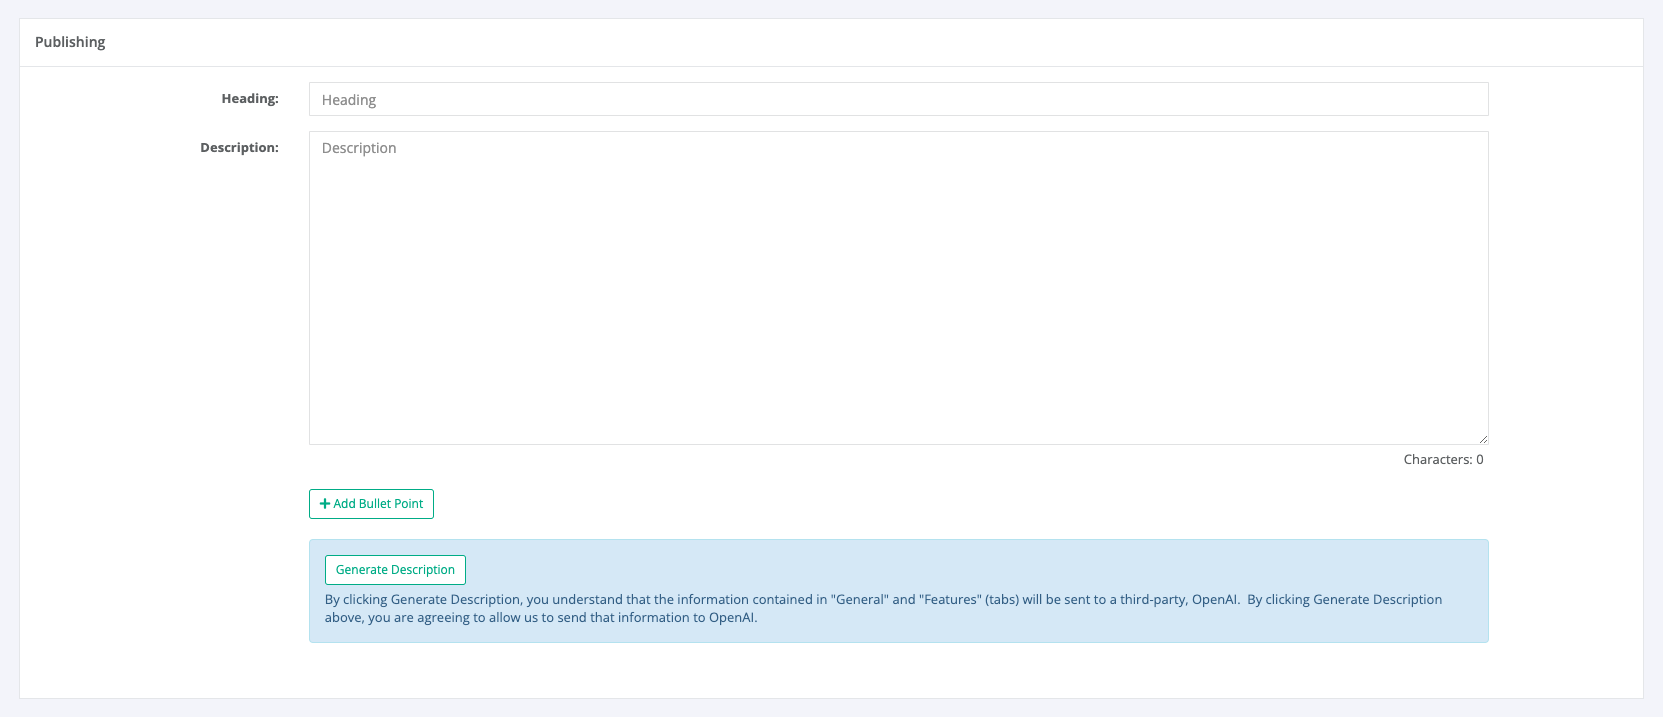Click the plus icon on Add Bullet Point
This screenshot has width=1663, height=717.
(x=325, y=504)
